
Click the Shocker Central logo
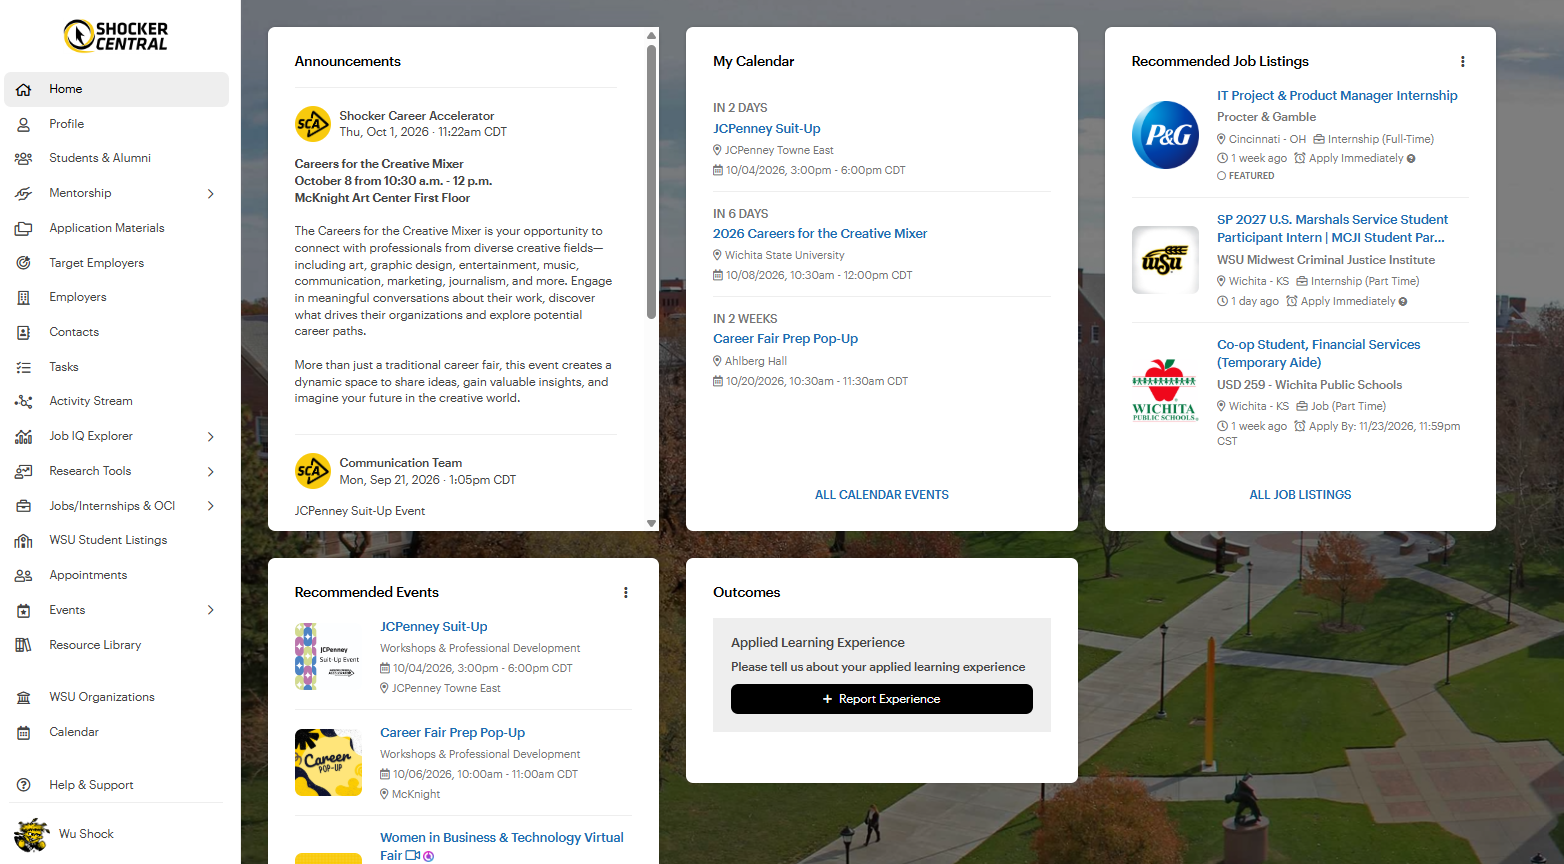[116, 36]
